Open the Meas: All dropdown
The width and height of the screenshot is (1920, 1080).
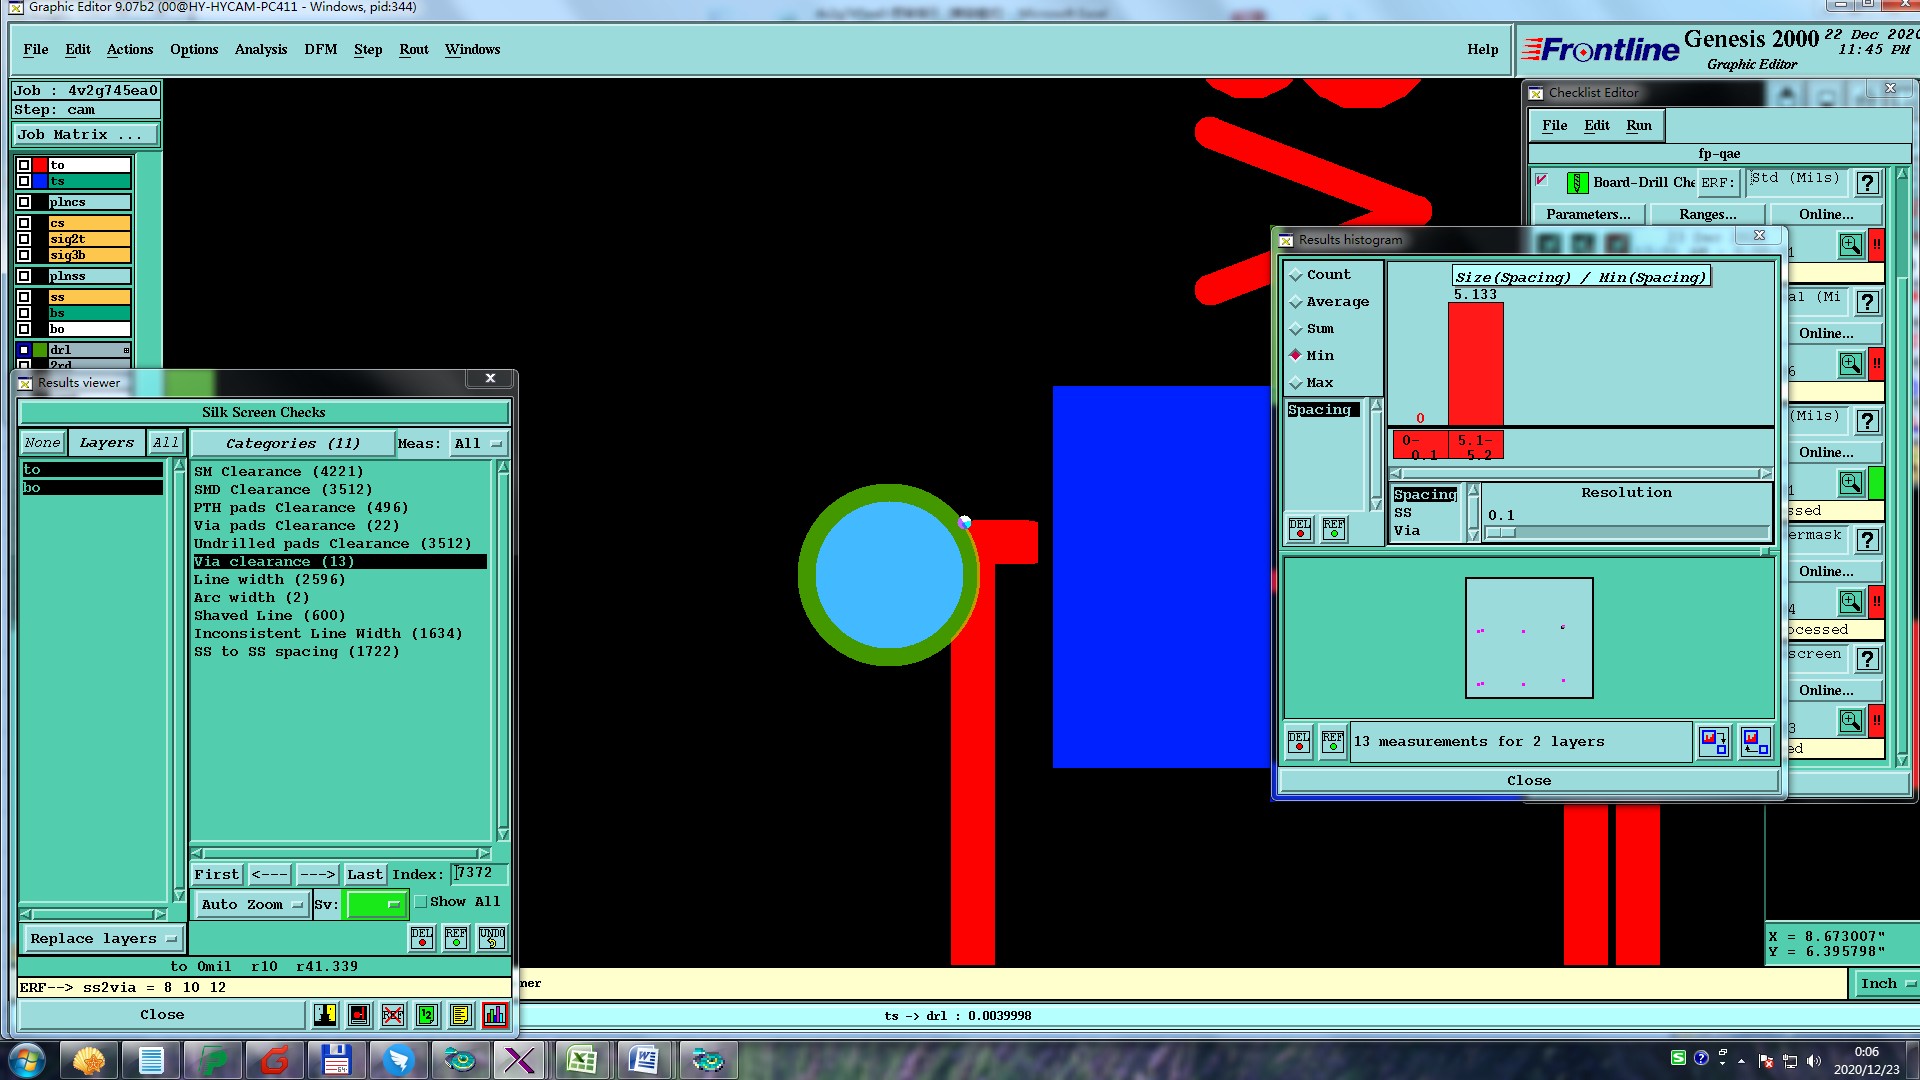click(478, 443)
